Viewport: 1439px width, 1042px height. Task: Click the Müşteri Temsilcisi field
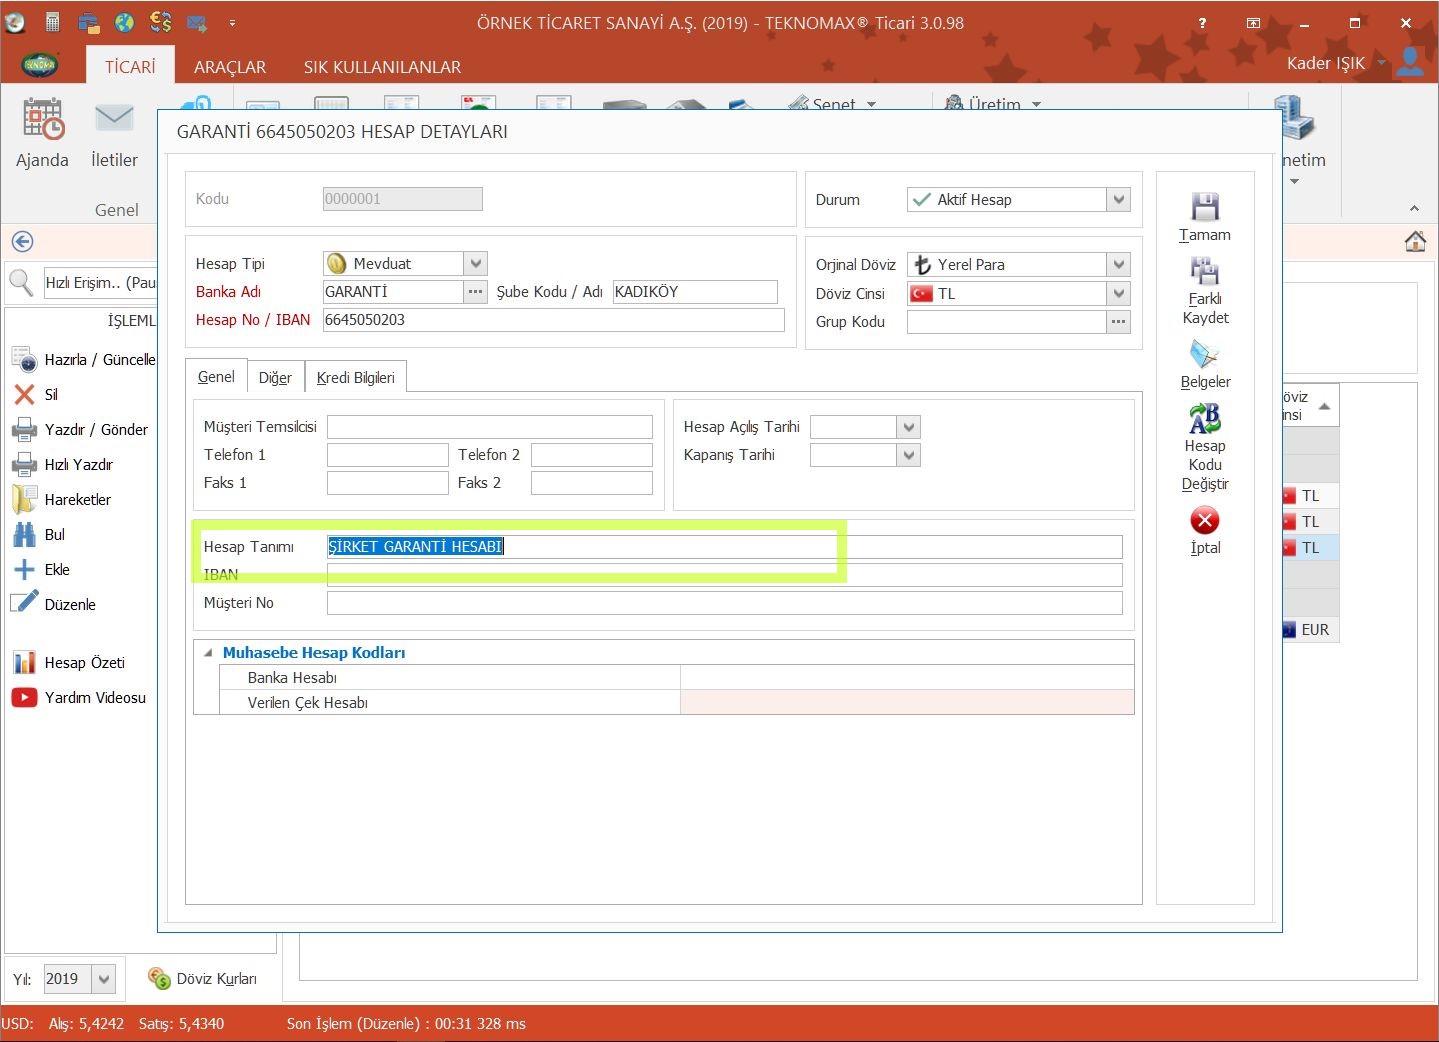click(x=490, y=427)
